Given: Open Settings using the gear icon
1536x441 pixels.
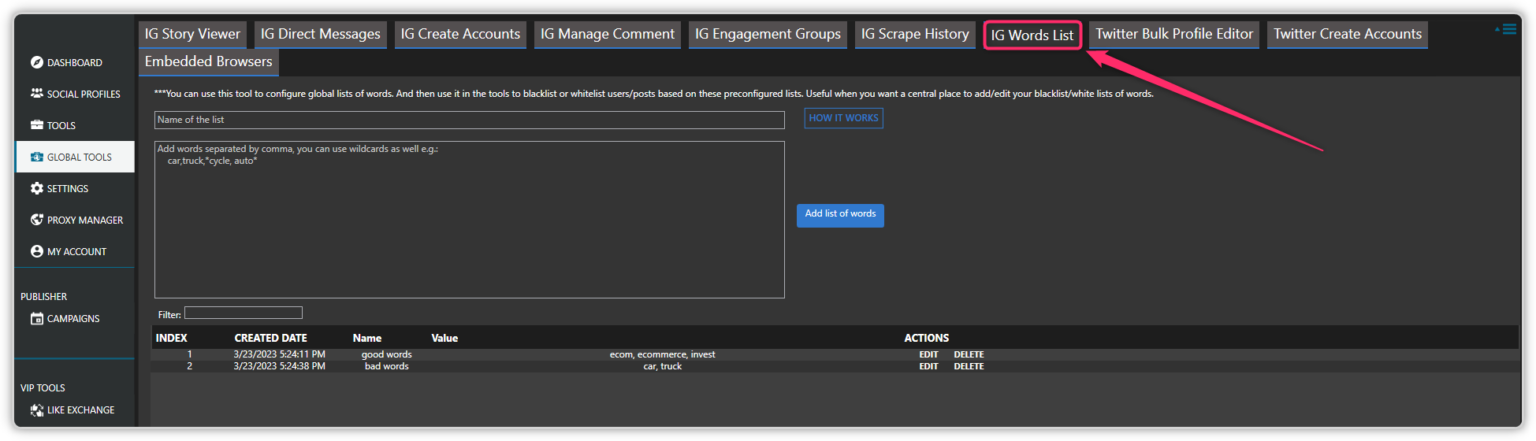Looking at the screenshot, I should click(37, 189).
